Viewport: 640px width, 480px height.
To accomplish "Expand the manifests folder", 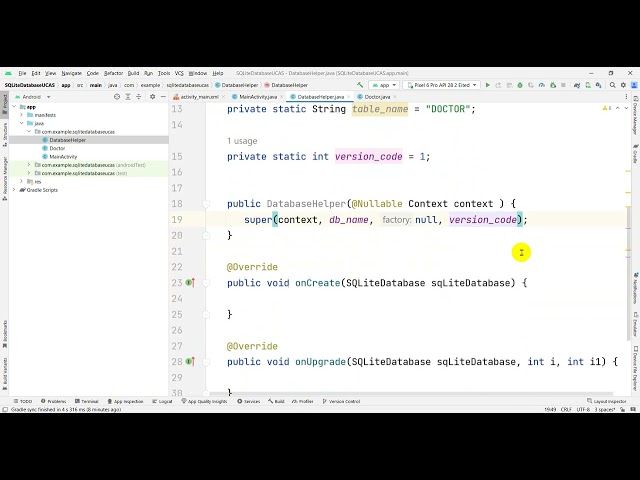I will click(x=22, y=115).
